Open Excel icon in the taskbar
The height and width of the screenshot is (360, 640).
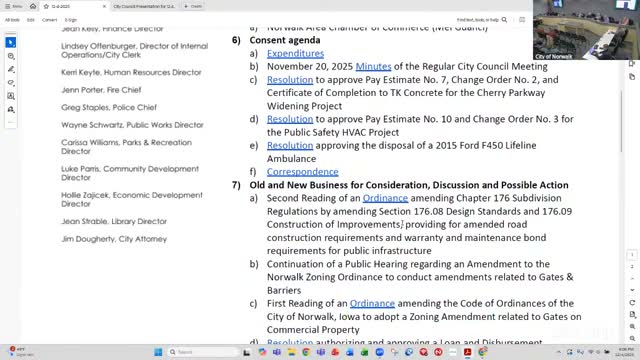[364, 352]
